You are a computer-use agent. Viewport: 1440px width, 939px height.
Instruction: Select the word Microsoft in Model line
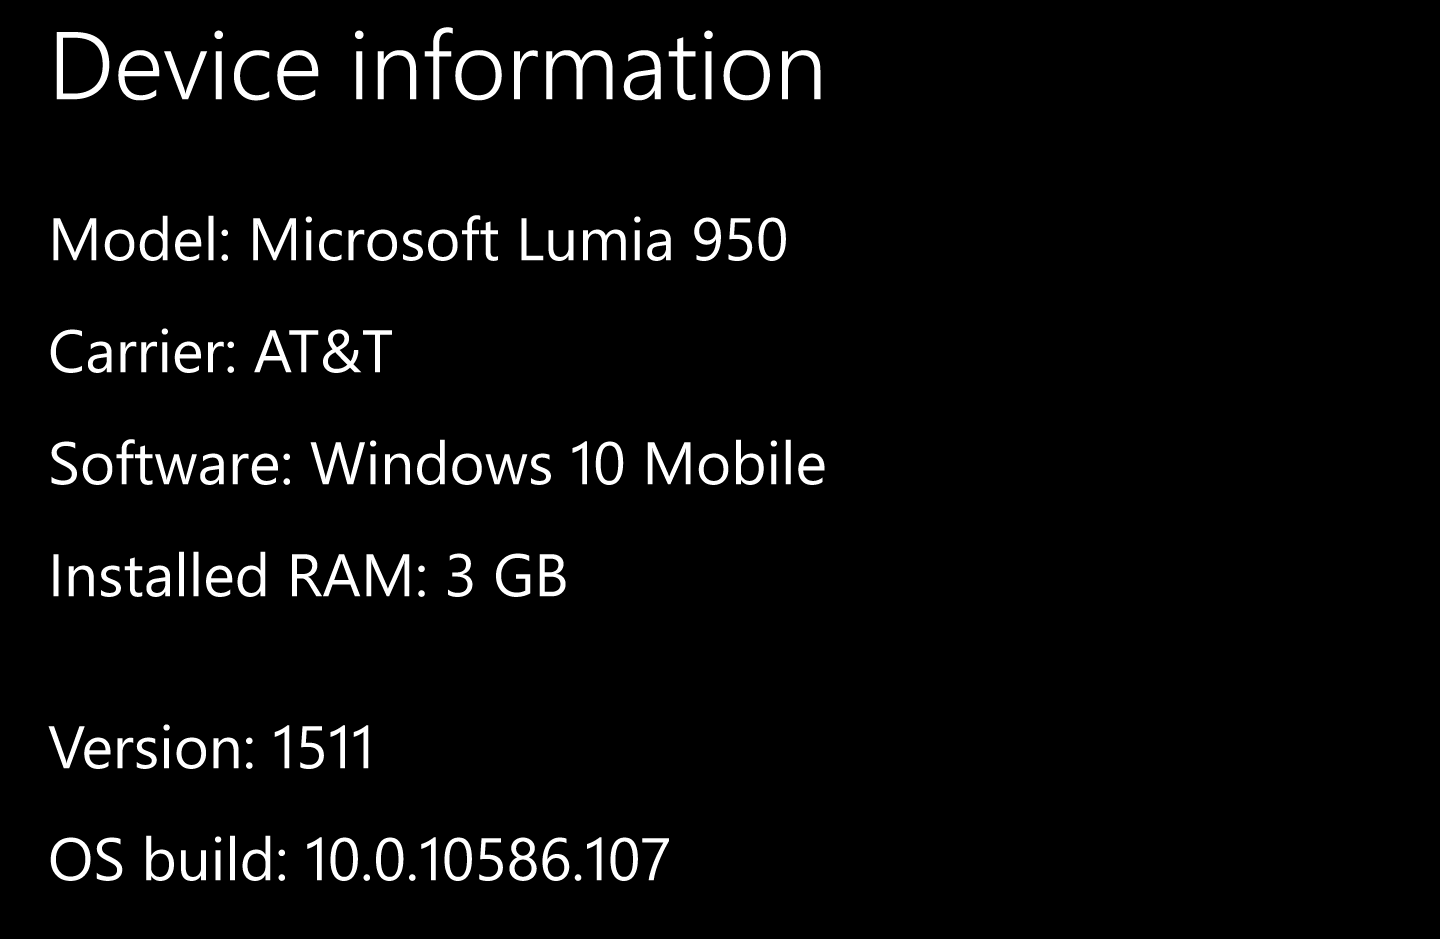pos(373,241)
